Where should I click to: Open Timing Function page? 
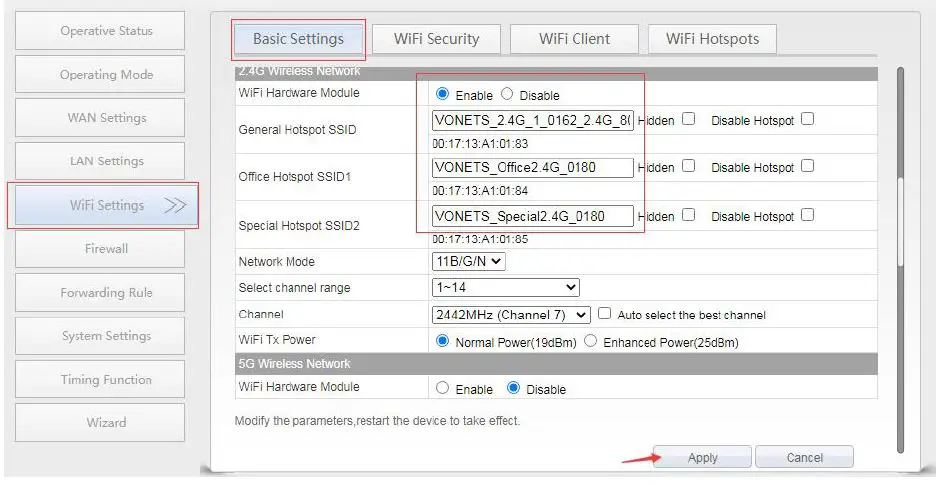[100, 380]
